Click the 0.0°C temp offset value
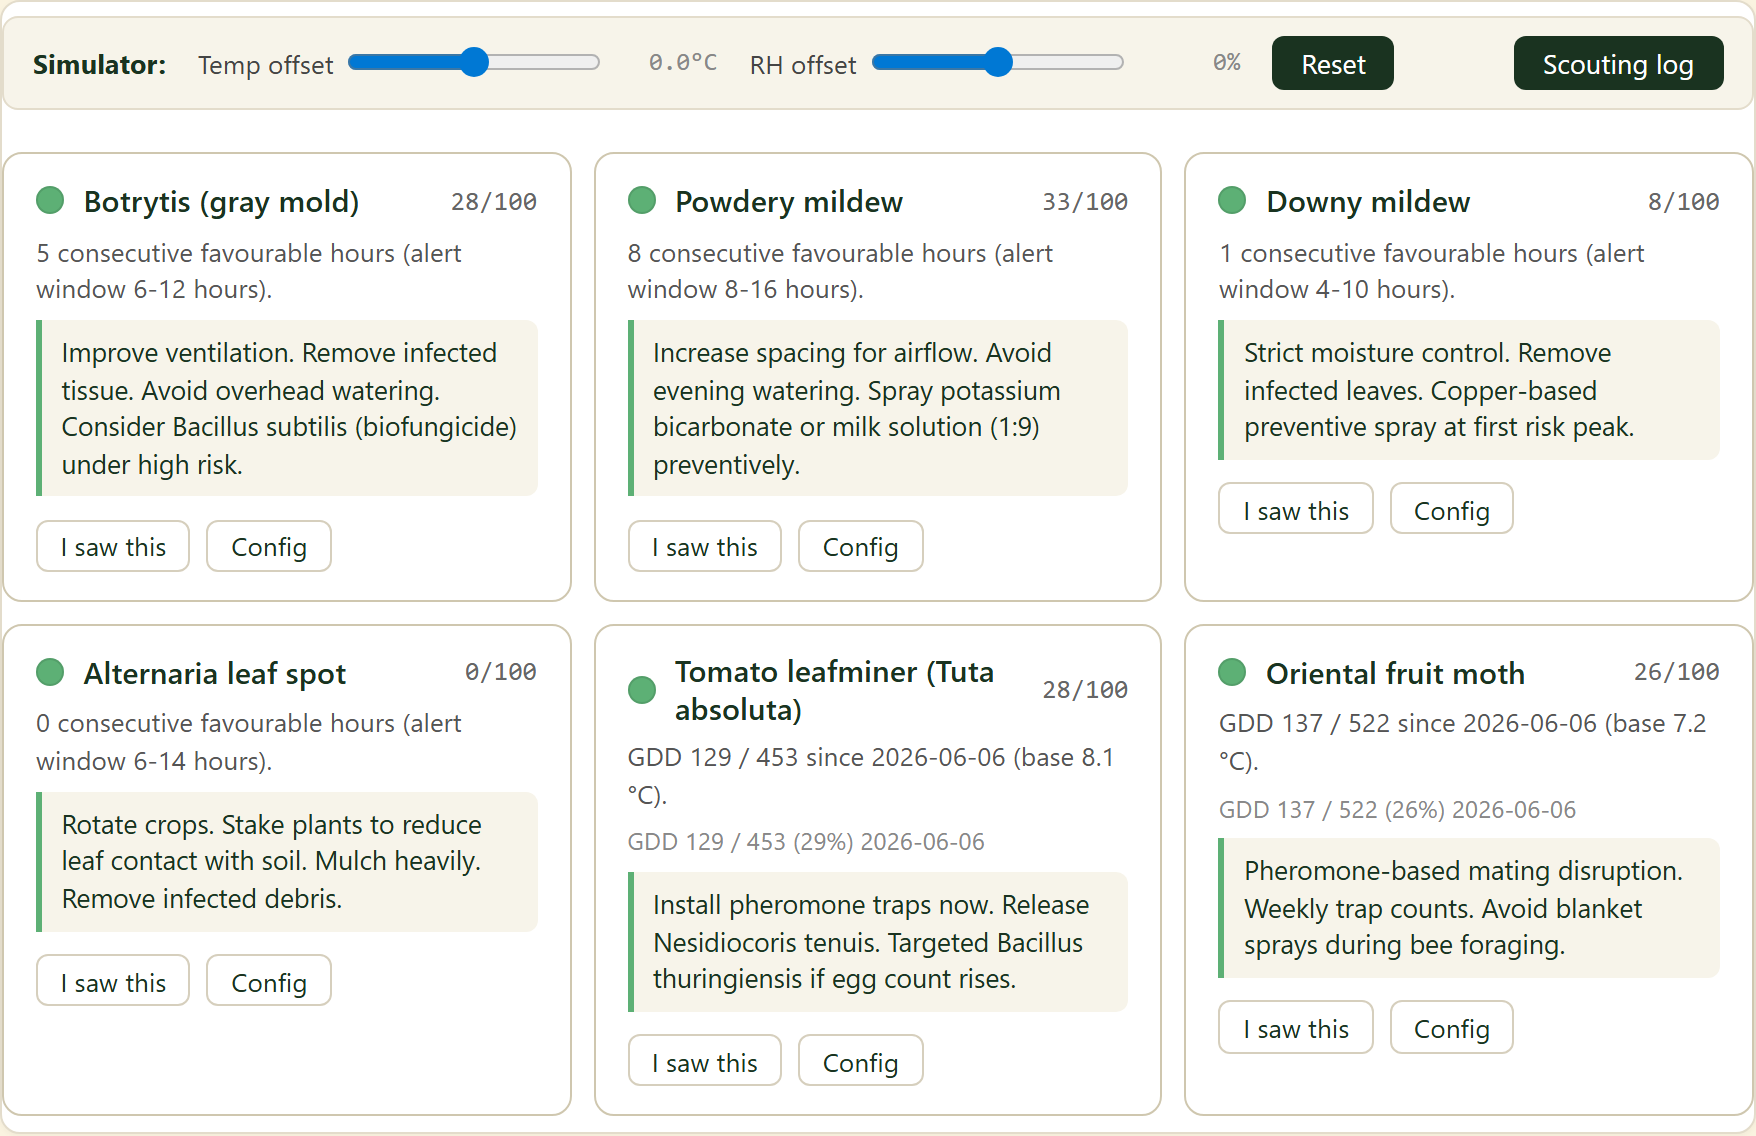The image size is (1756, 1136). click(683, 63)
